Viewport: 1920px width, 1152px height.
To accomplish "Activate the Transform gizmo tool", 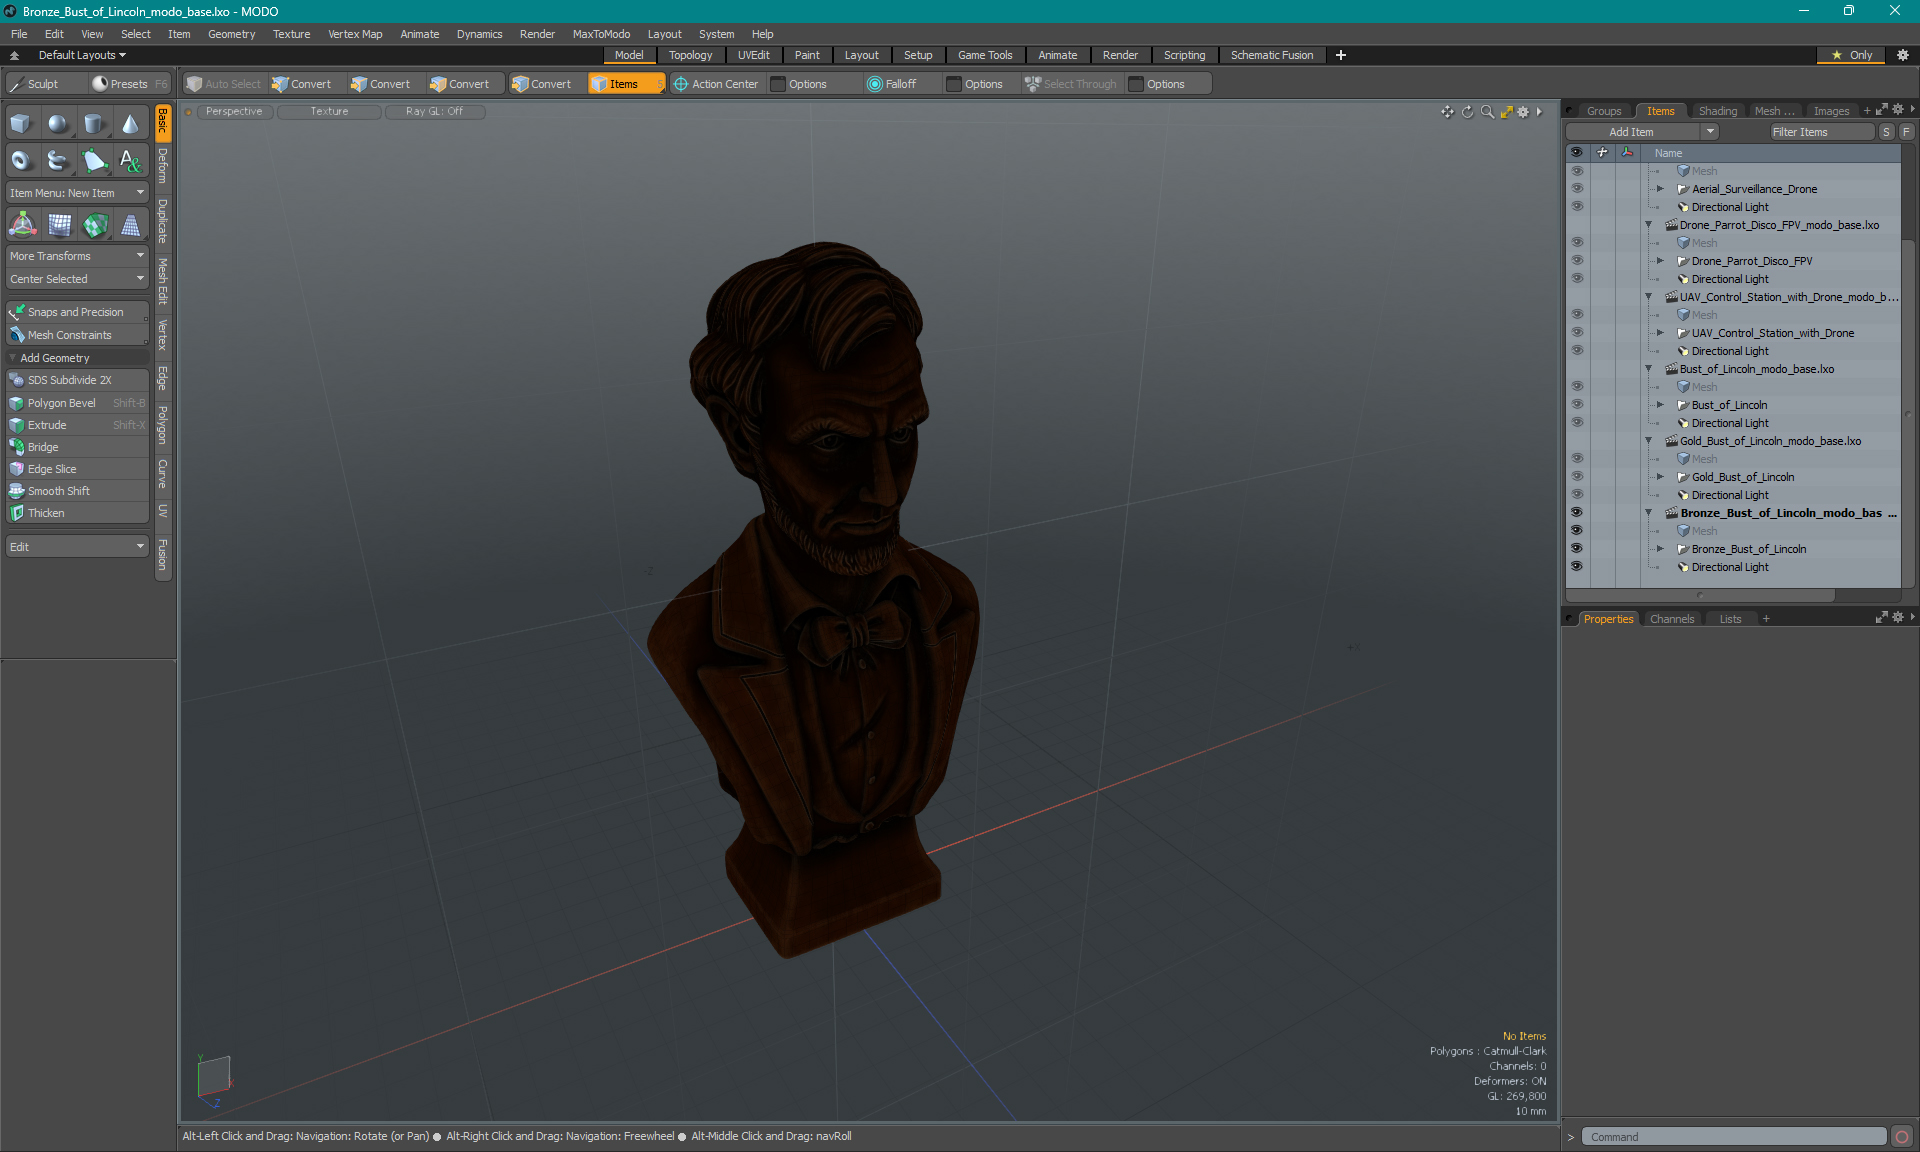I will pyautogui.click(x=22, y=225).
